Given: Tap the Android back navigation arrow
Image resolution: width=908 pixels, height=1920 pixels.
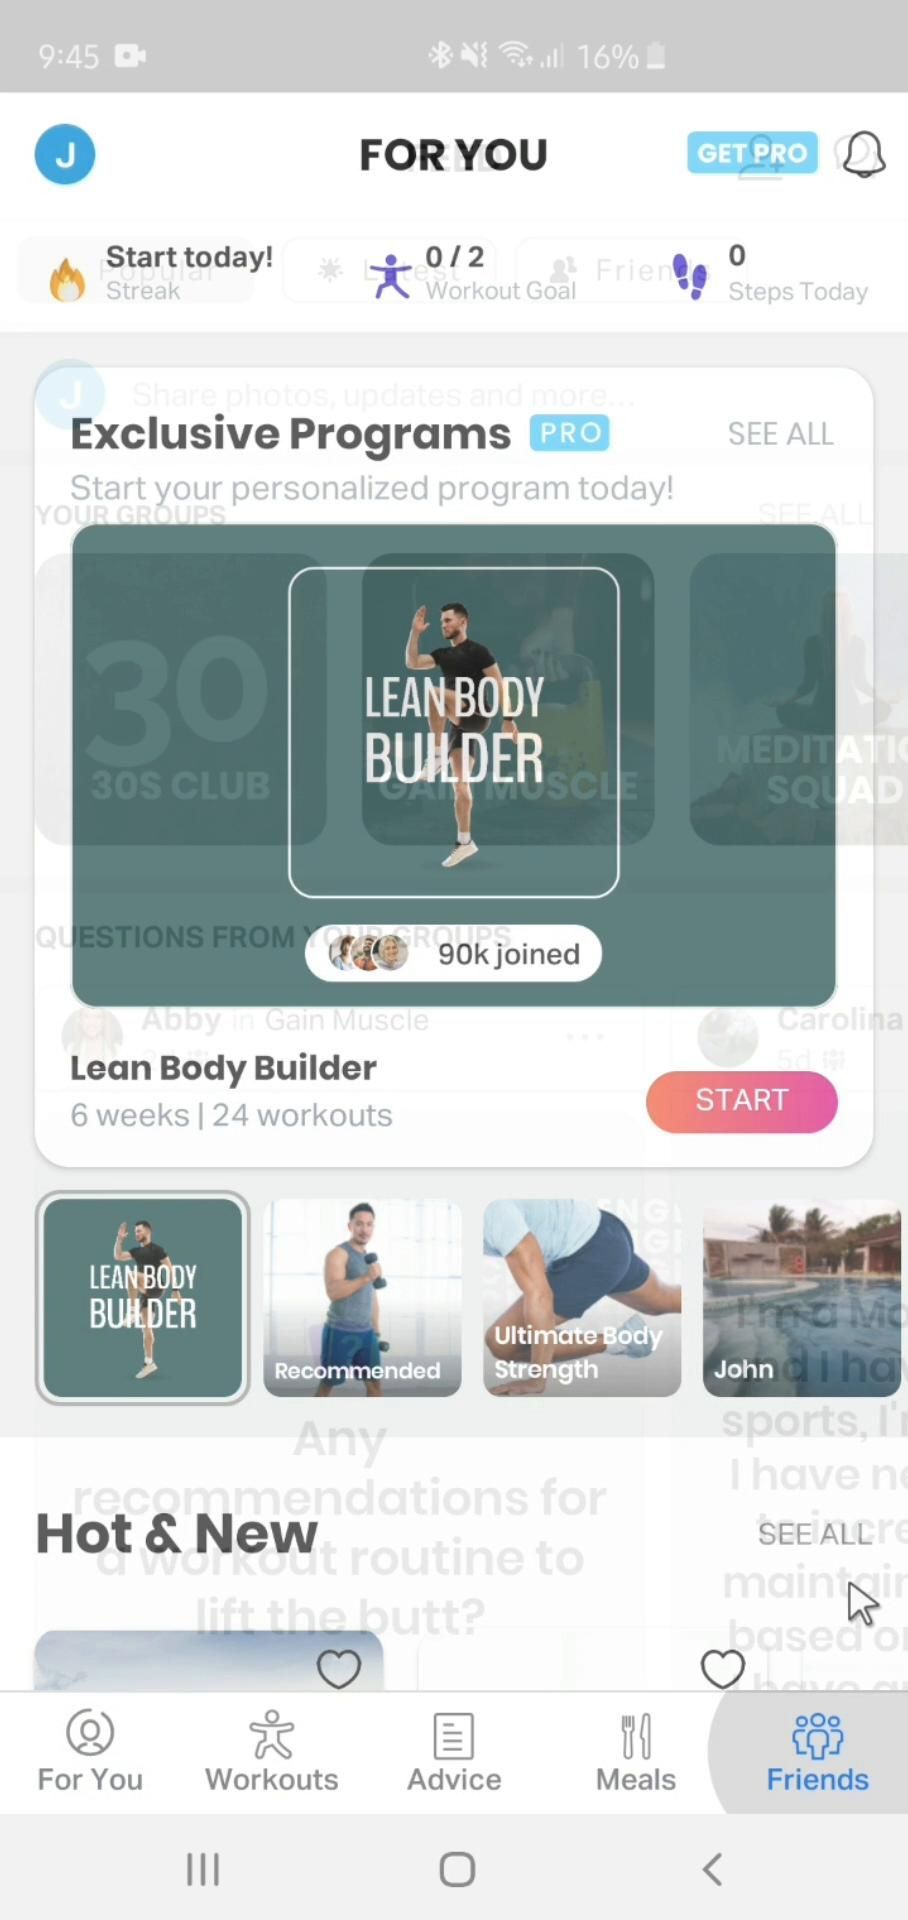Looking at the screenshot, I should coord(712,1868).
